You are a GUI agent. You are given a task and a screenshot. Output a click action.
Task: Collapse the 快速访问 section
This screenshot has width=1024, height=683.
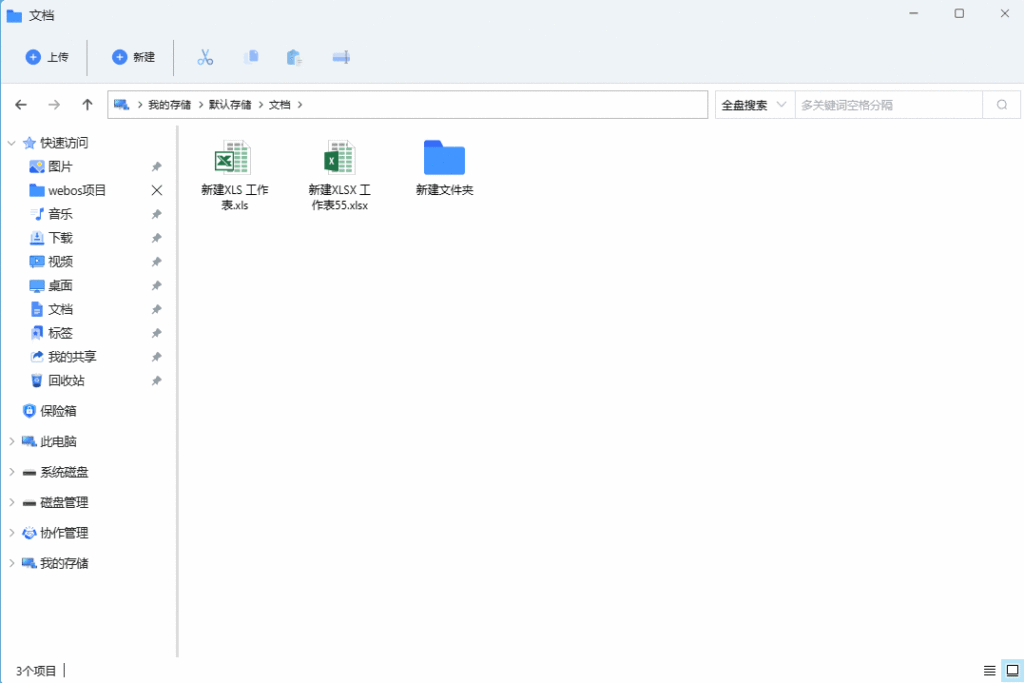[12, 143]
